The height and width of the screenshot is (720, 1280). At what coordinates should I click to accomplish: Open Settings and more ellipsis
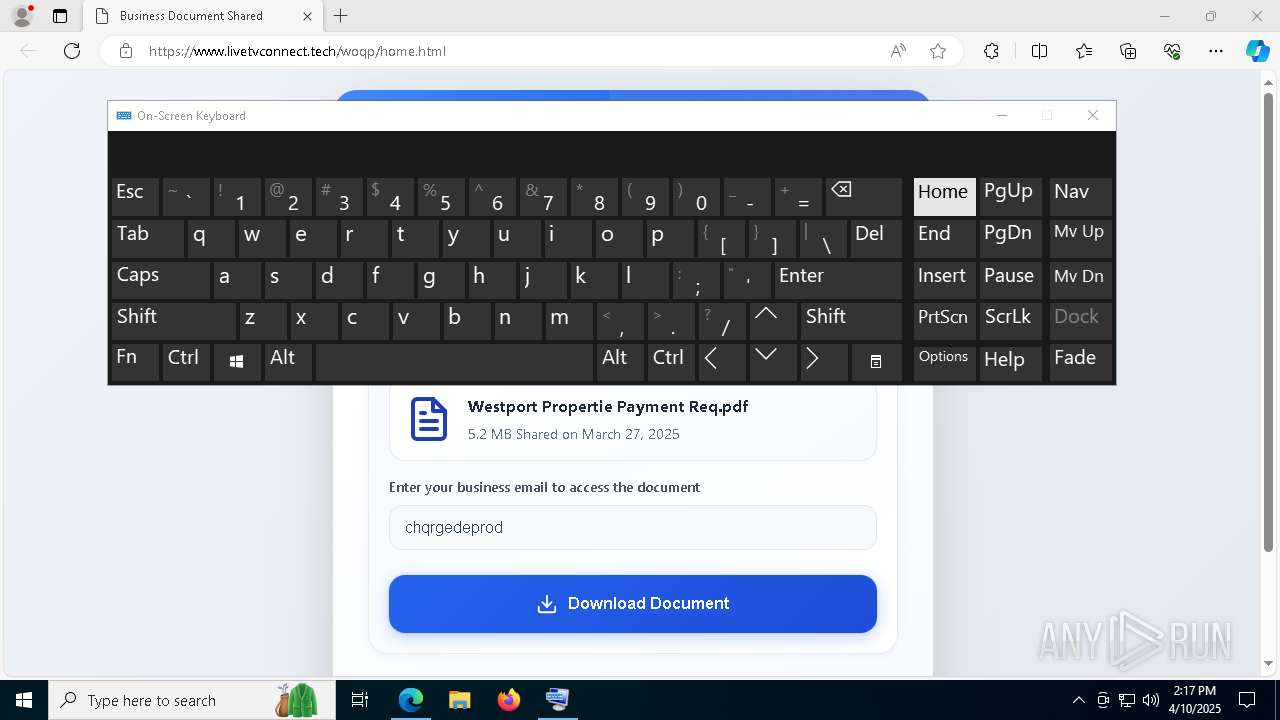(x=1216, y=51)
